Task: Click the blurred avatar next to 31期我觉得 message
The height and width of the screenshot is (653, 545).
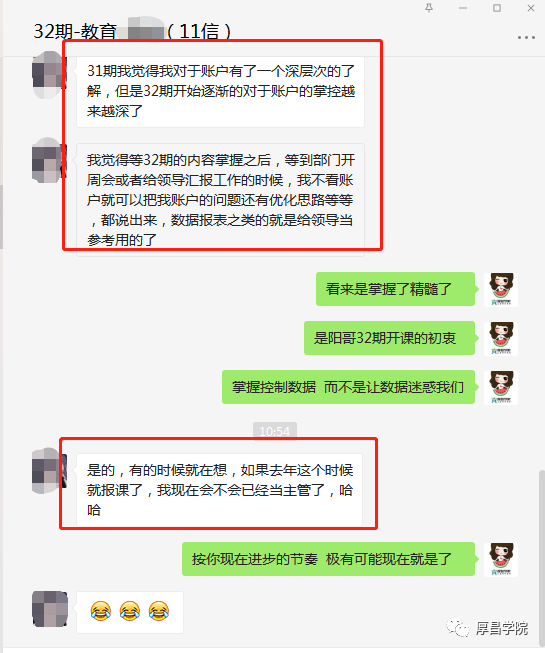Action: 50,75
